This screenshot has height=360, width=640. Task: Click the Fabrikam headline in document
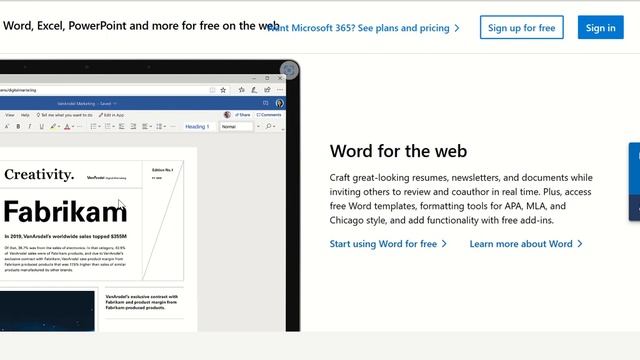pos(65,212)
